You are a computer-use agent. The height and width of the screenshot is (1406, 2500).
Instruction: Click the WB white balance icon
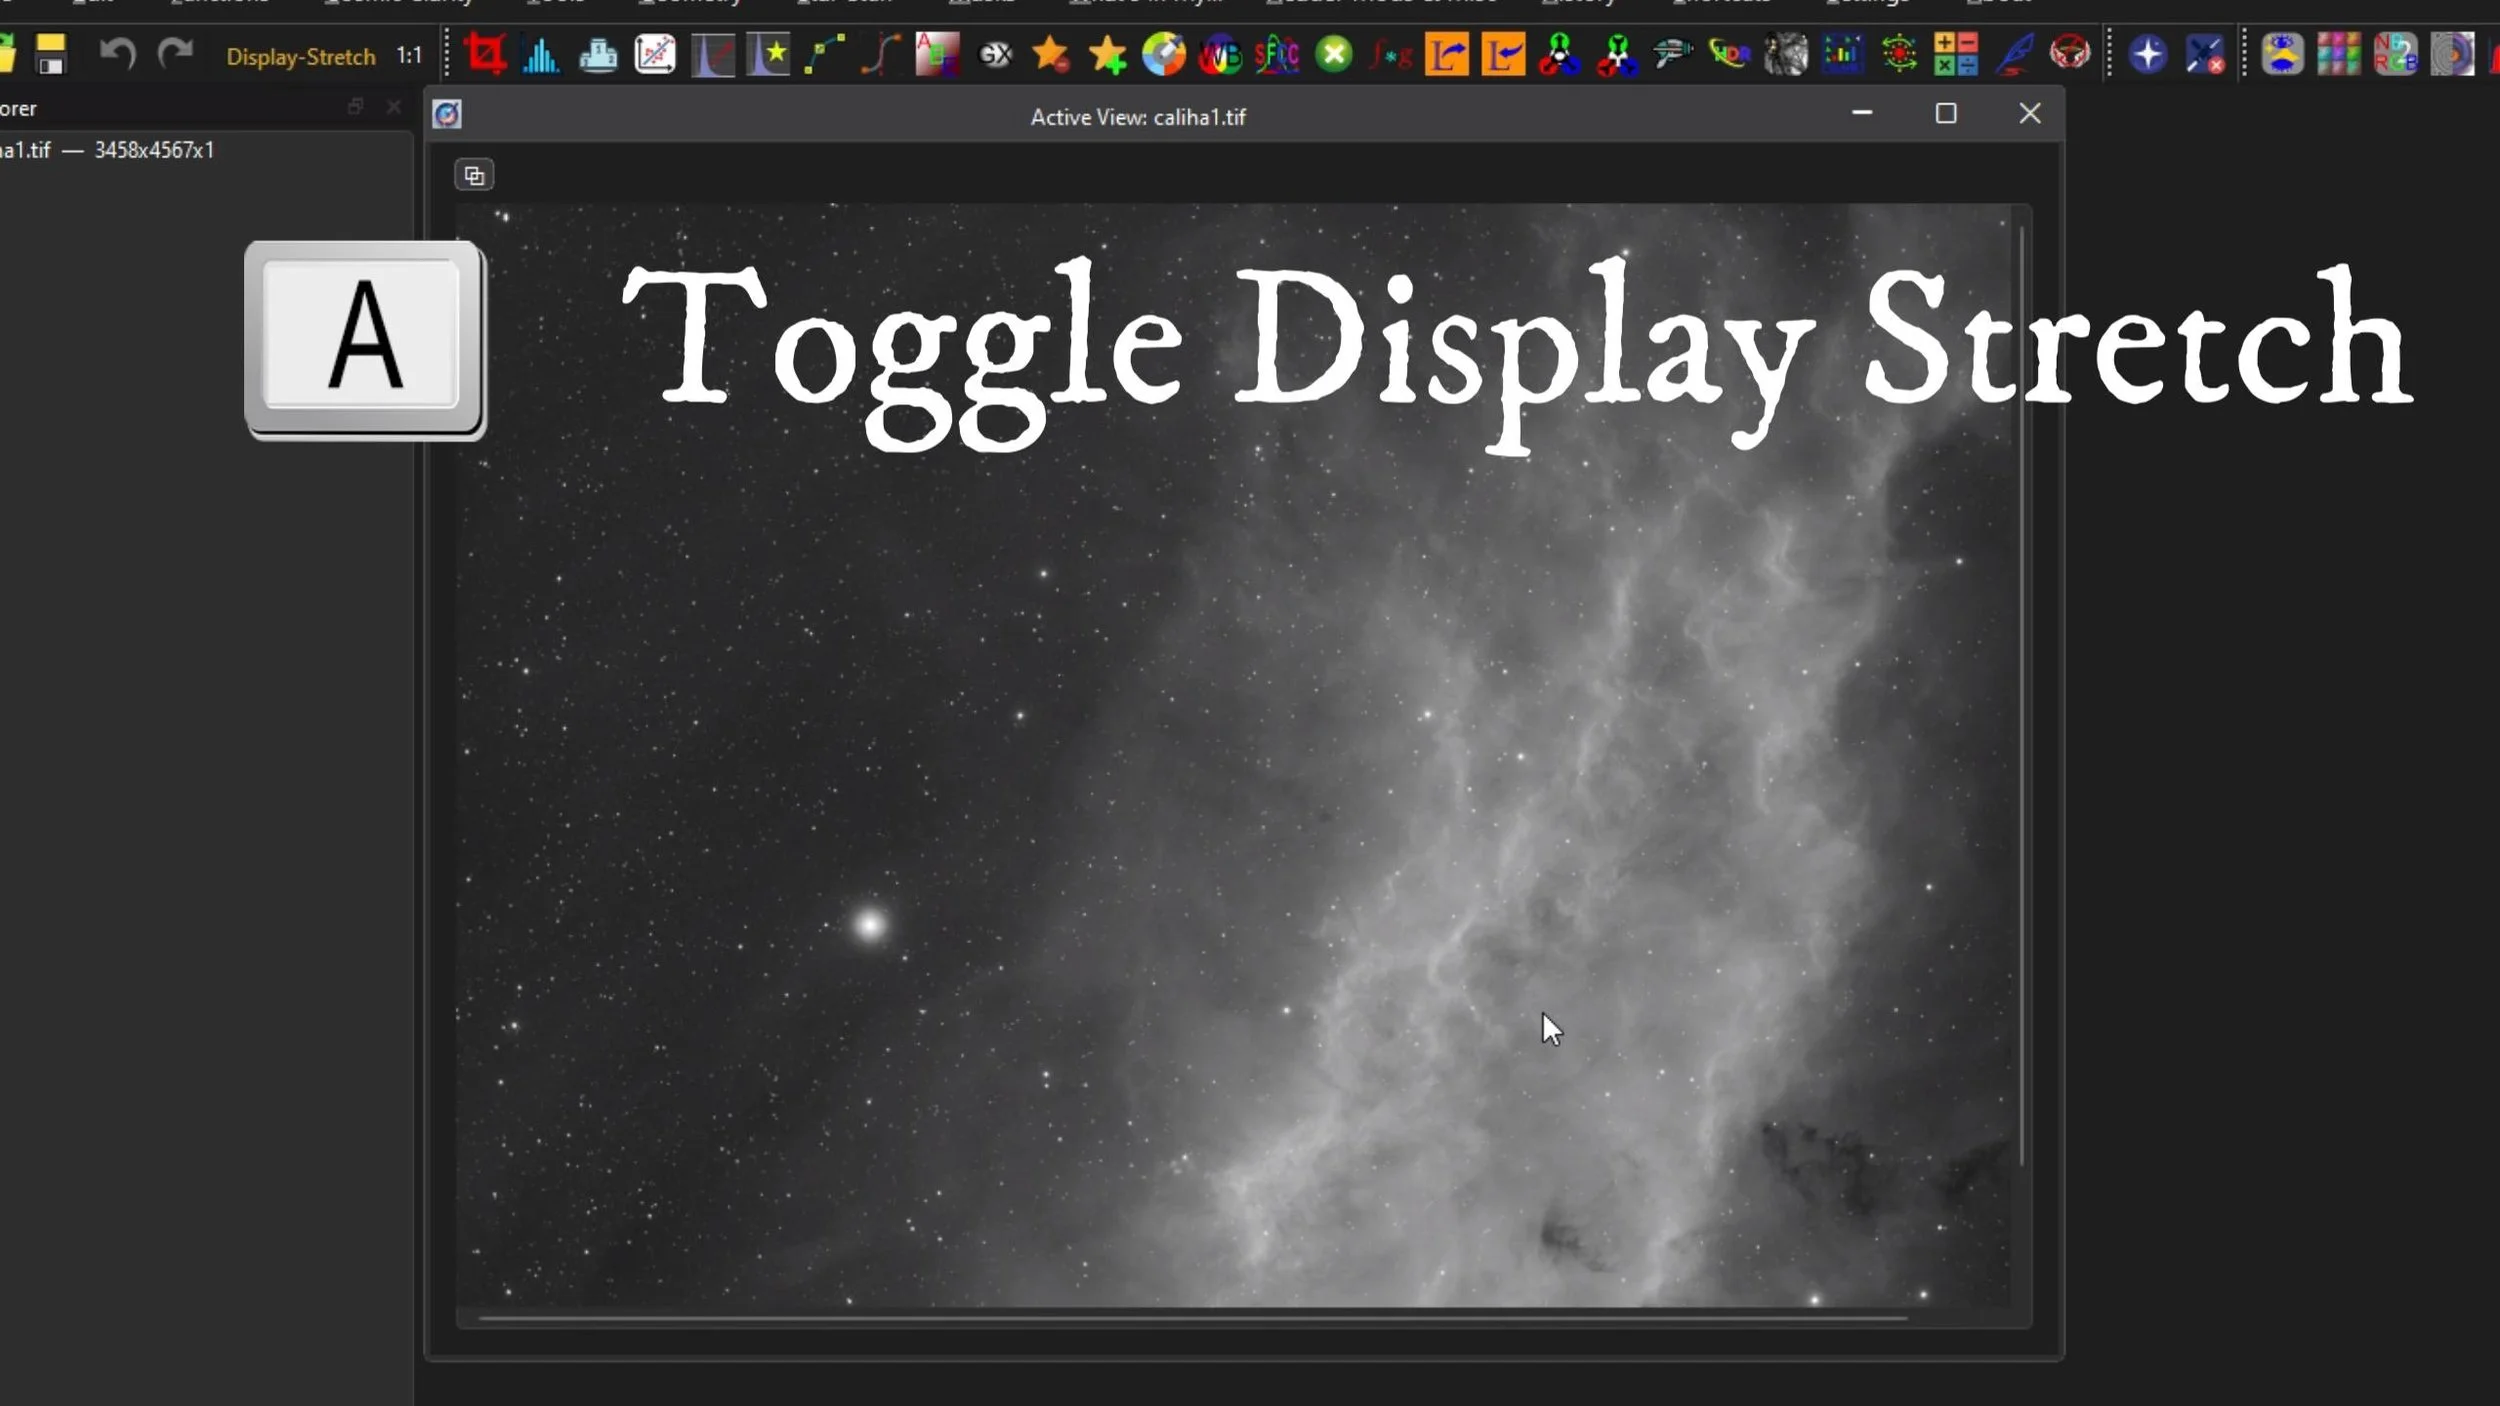coord(1220,55)
